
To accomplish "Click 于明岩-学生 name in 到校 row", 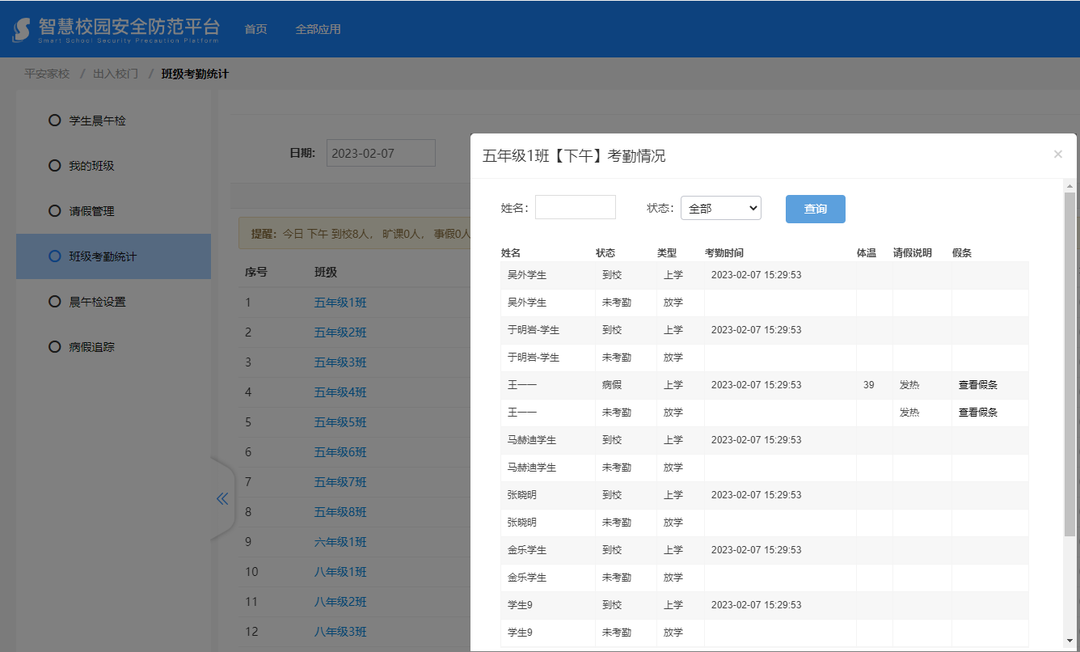I will point(533,330).
